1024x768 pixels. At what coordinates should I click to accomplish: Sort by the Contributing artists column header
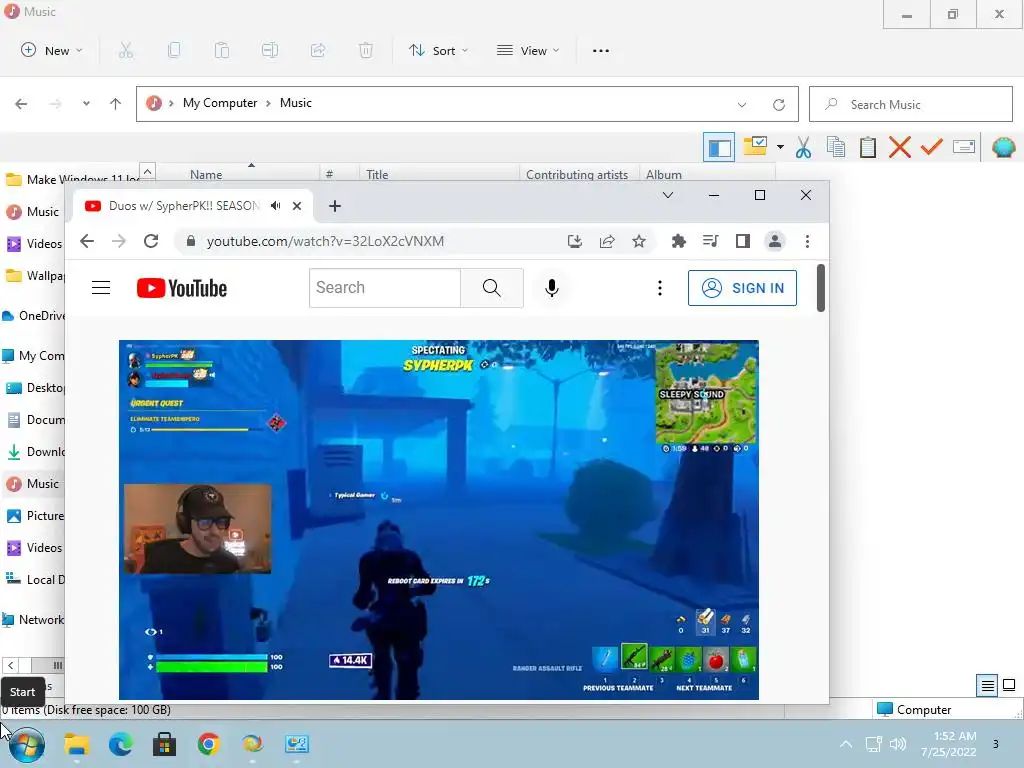pos(578,172)
